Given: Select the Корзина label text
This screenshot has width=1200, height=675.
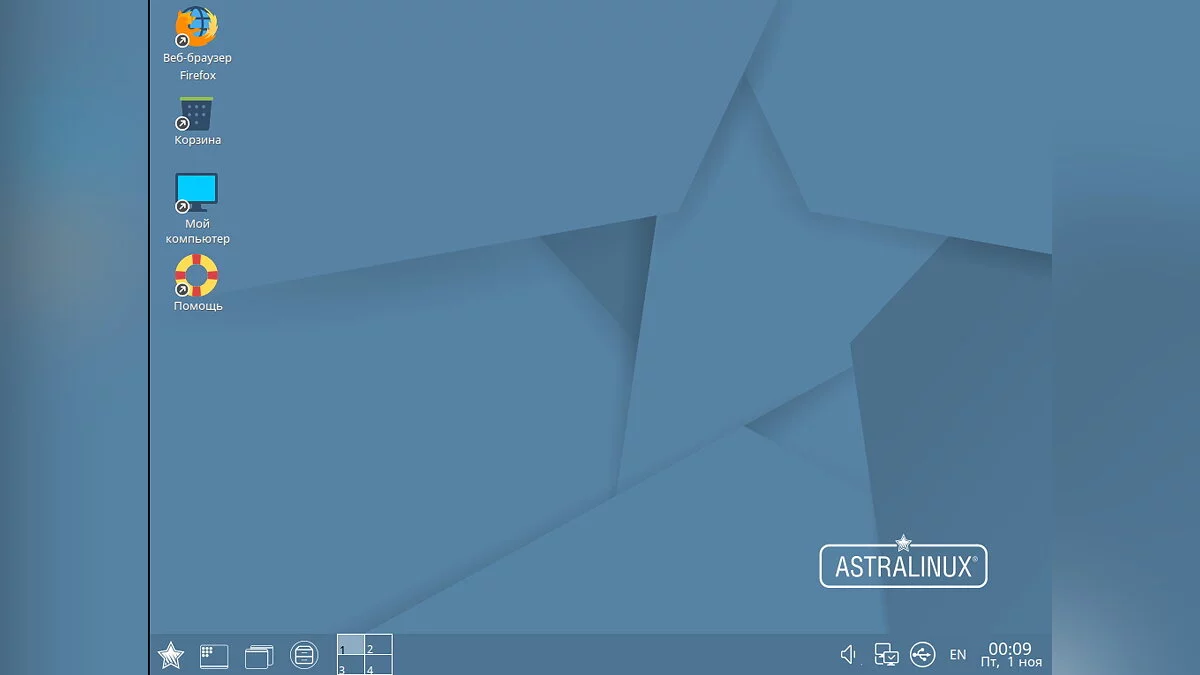Looking at the screenshot, I should click(198, 141).
